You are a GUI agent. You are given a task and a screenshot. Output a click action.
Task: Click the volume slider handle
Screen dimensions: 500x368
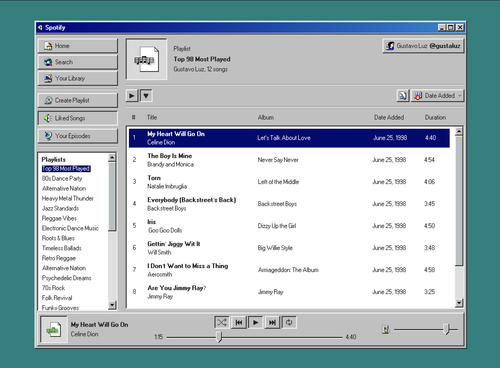click(447, 329)
